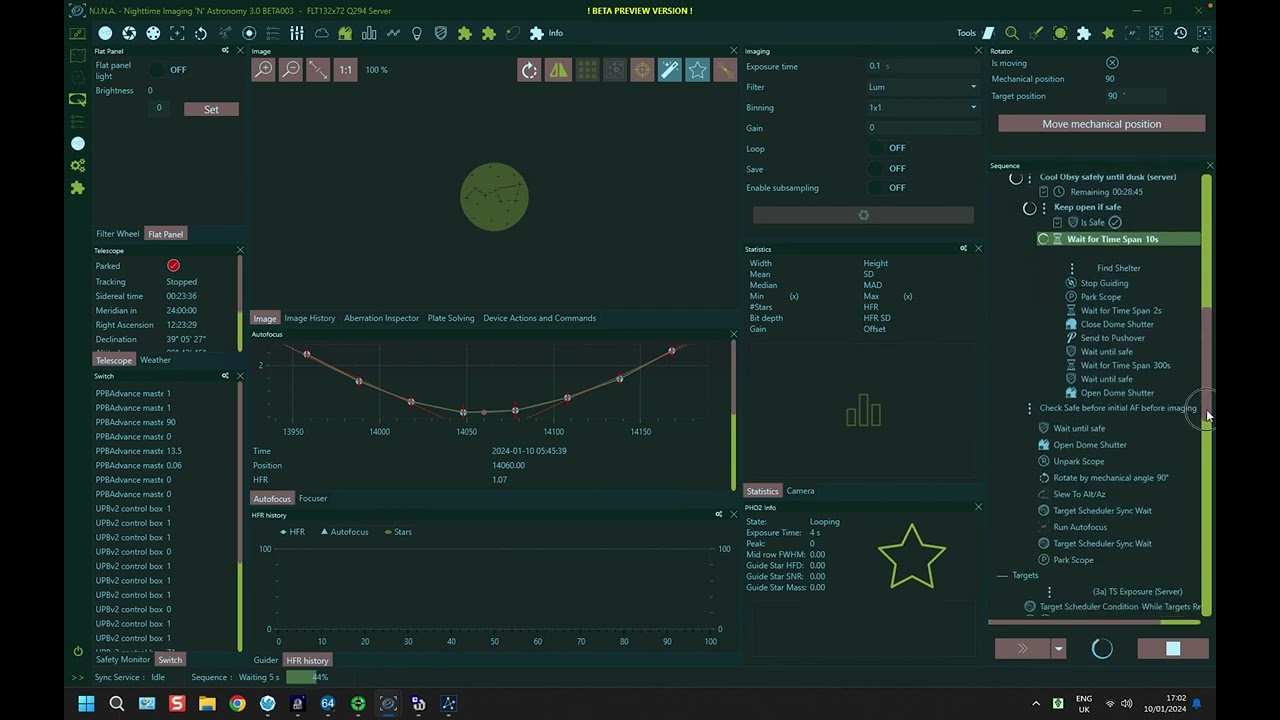1280x720 pixels.
Task: Stop the running sequence
Action: click(x=1173, y=649)
